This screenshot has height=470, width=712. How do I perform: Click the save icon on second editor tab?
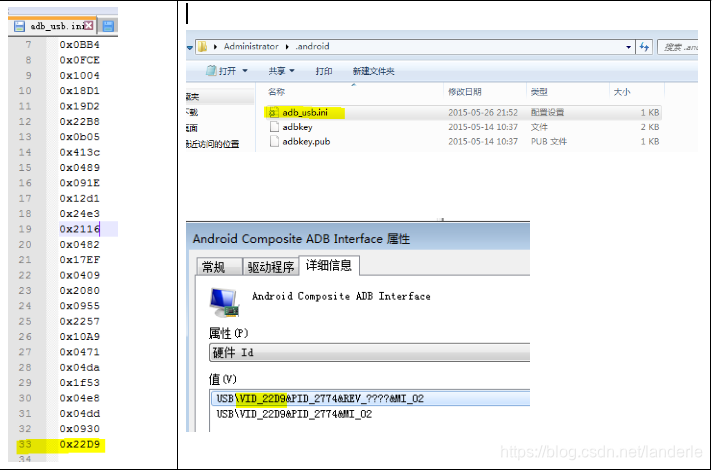[x=108, y=26]
